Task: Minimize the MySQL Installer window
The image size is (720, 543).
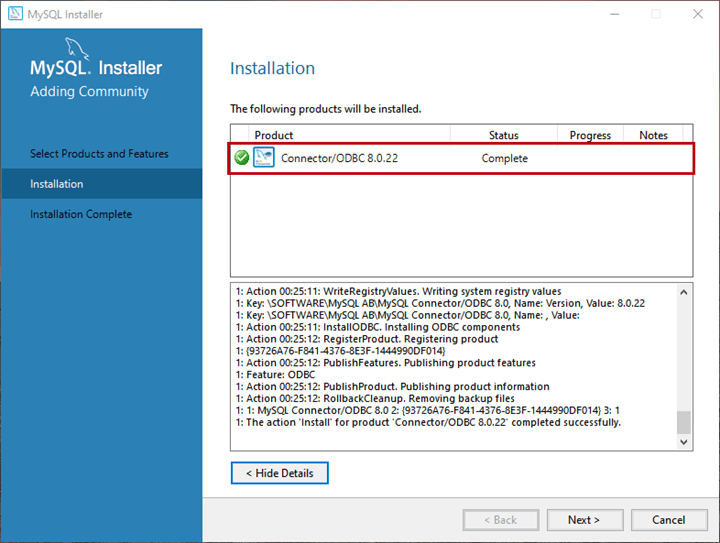Action: click(614, 14)
